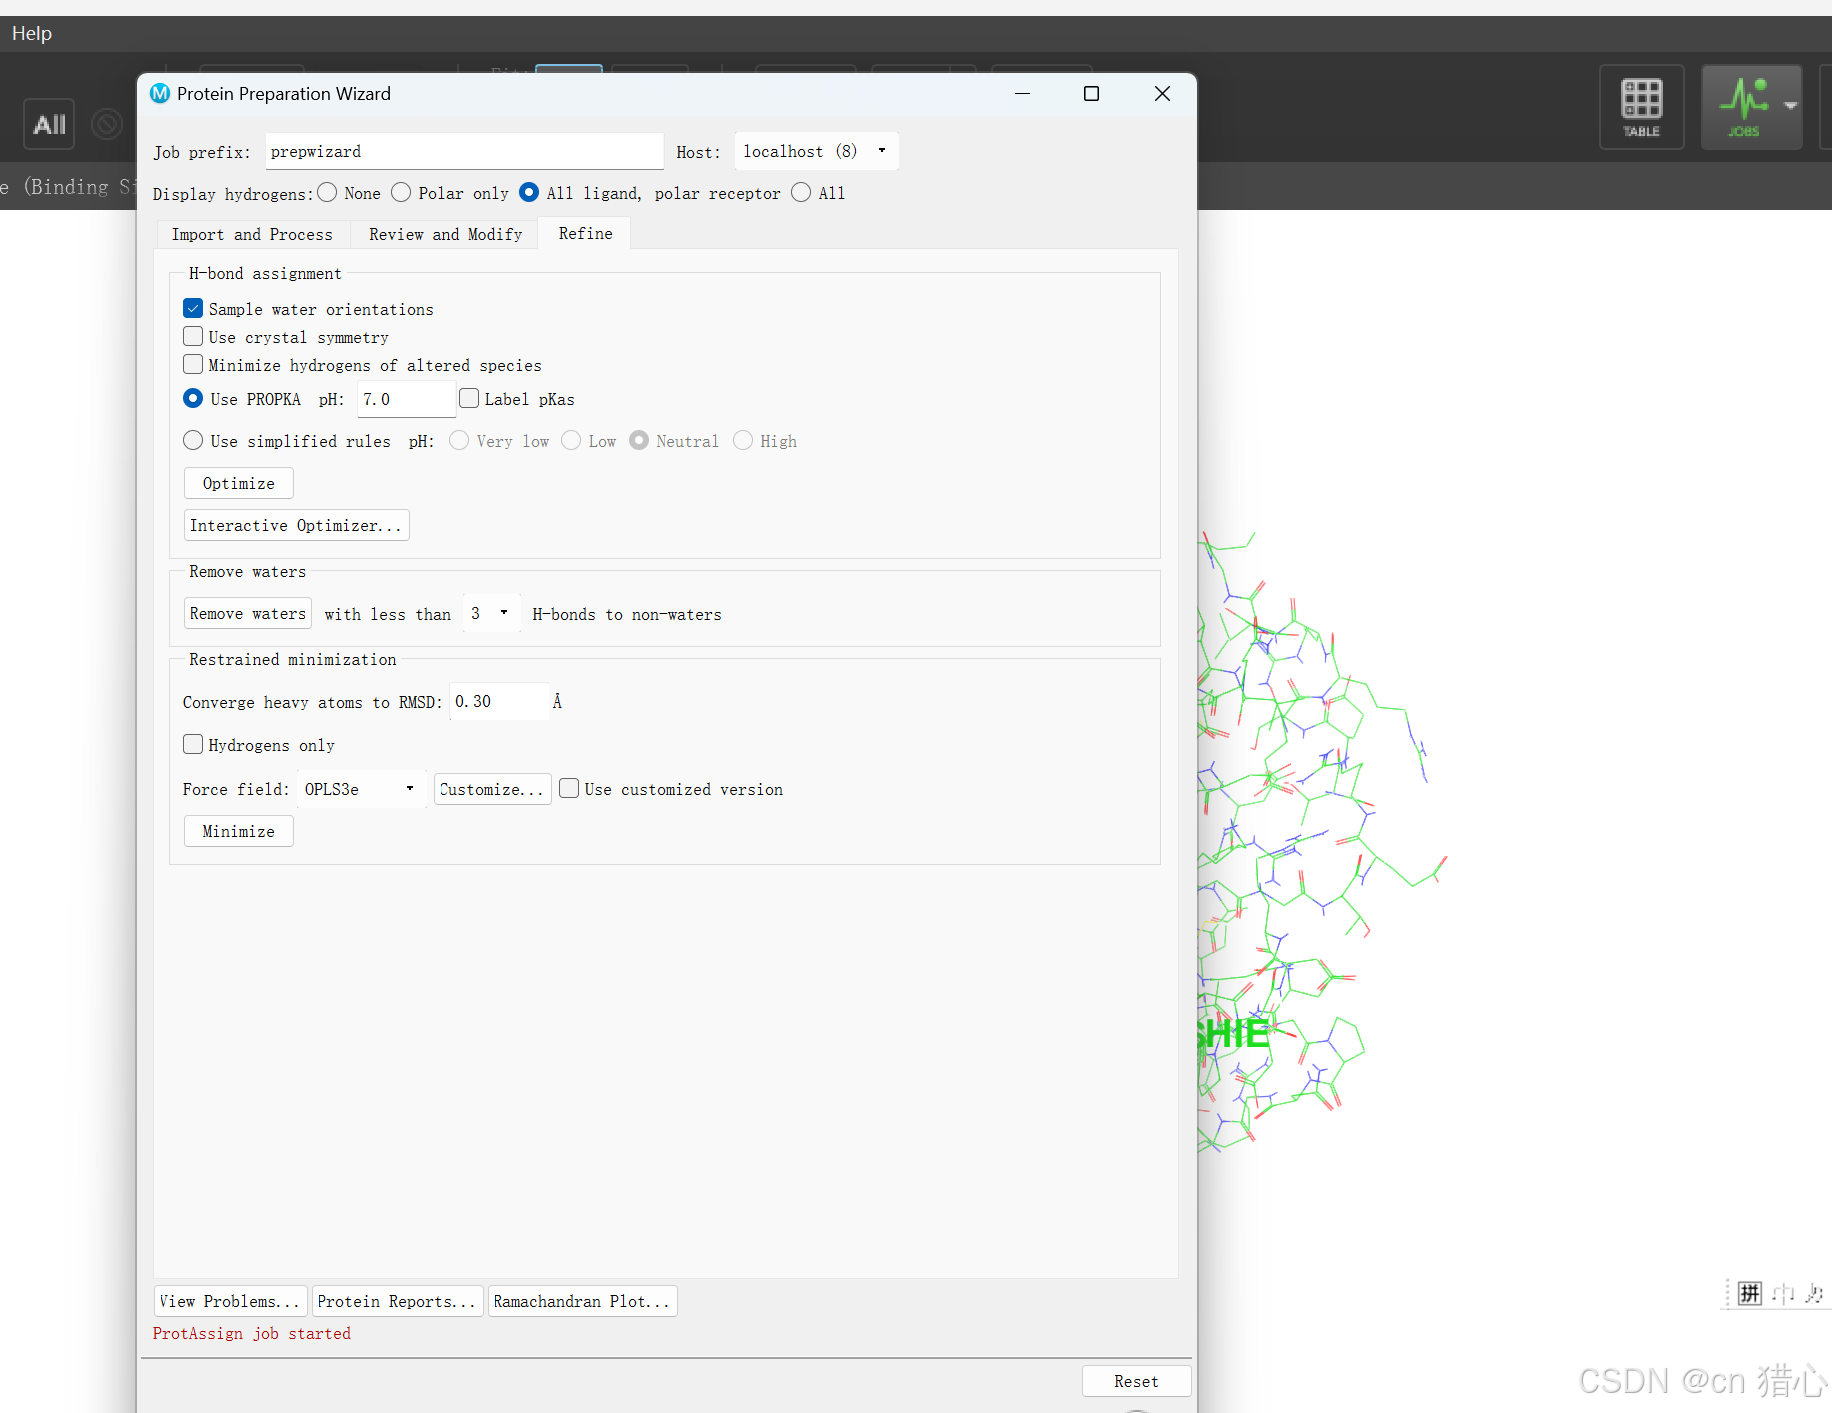
Task: Select All ligand, polar receptor option
Action: click(529, 192)
